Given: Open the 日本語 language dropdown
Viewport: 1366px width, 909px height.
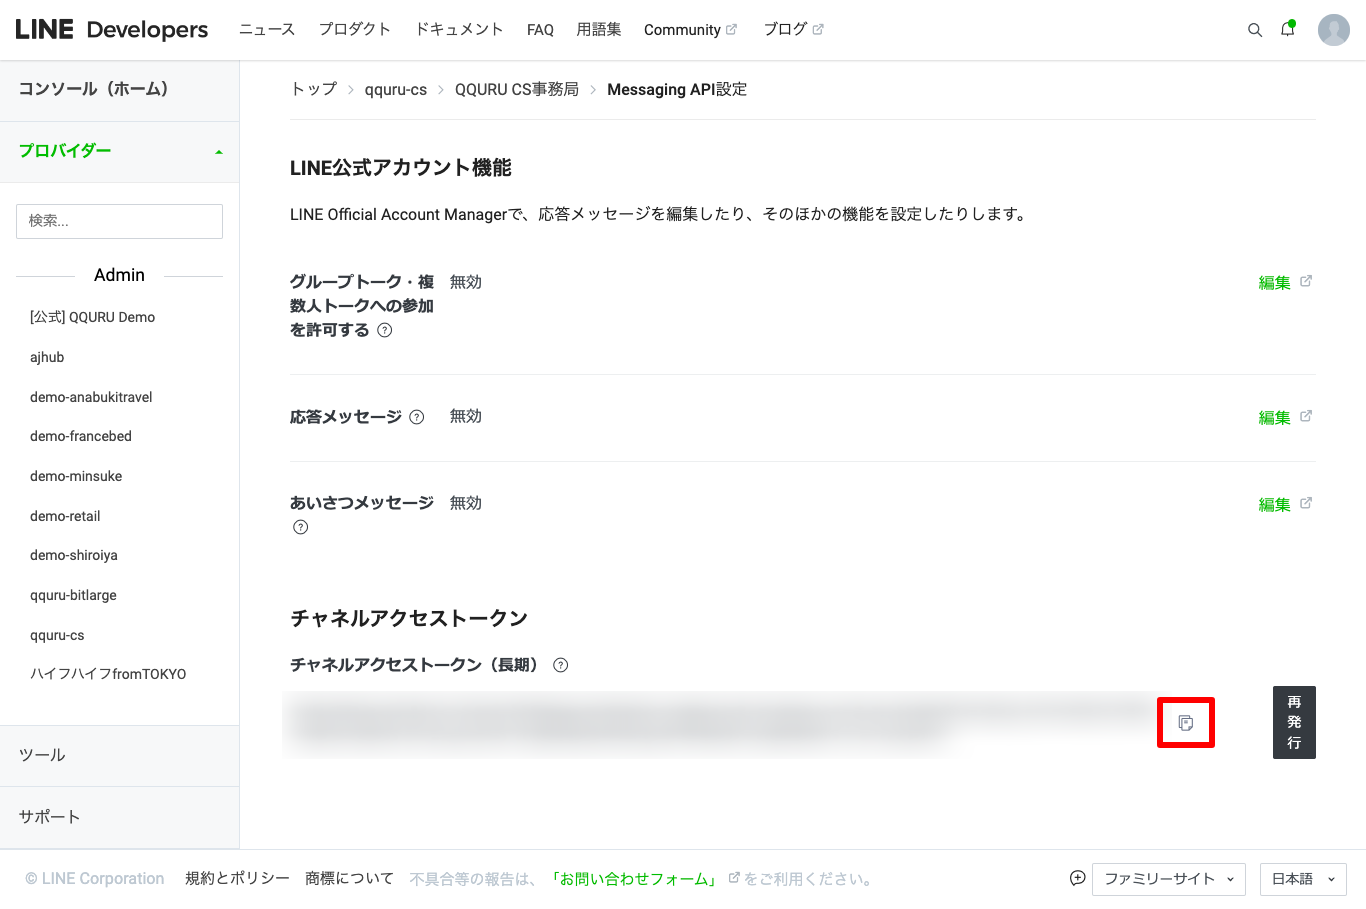Looking at the screenshot, I should pos(1302,879).
